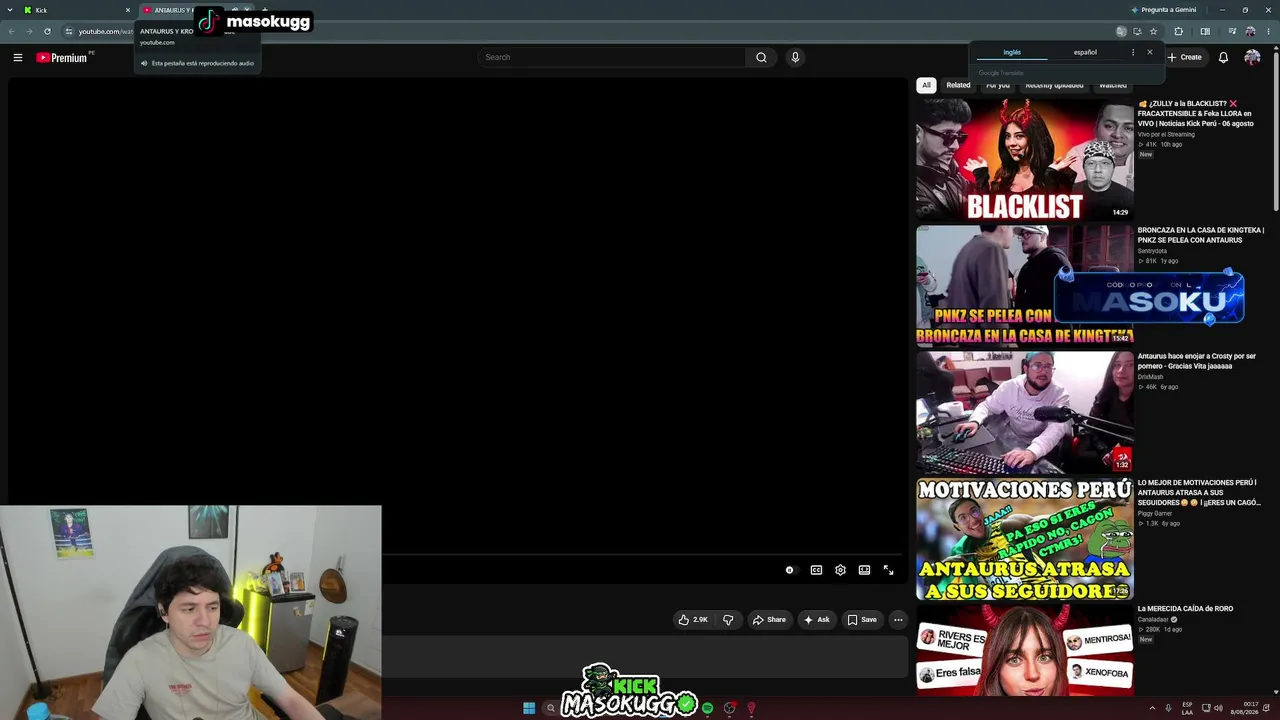Open La merecida caída de Roro thumbnail
This screenshot has height=720, width=1280.
[x=1025, y=651]
